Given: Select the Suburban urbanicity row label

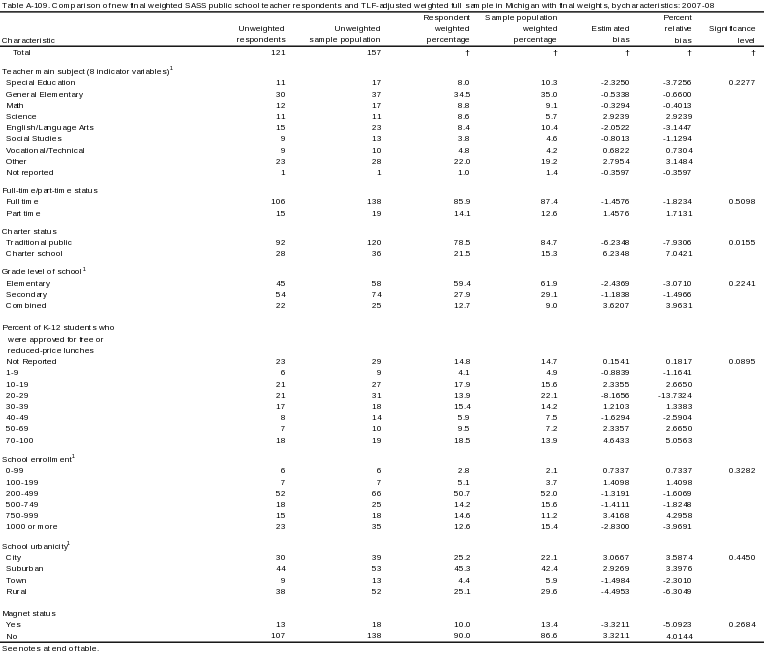Looking at the screenshot, I should [25, 569].
